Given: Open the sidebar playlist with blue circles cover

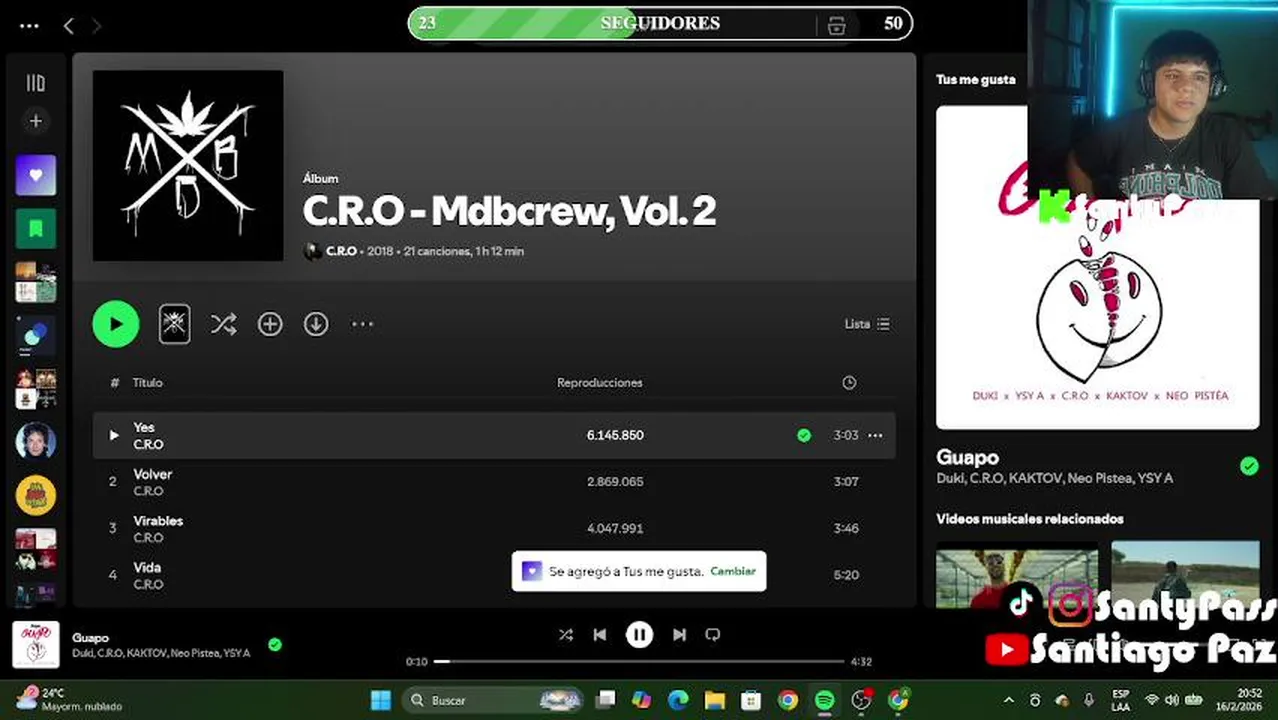Looking at the screenshot, I should coord(36,336).
